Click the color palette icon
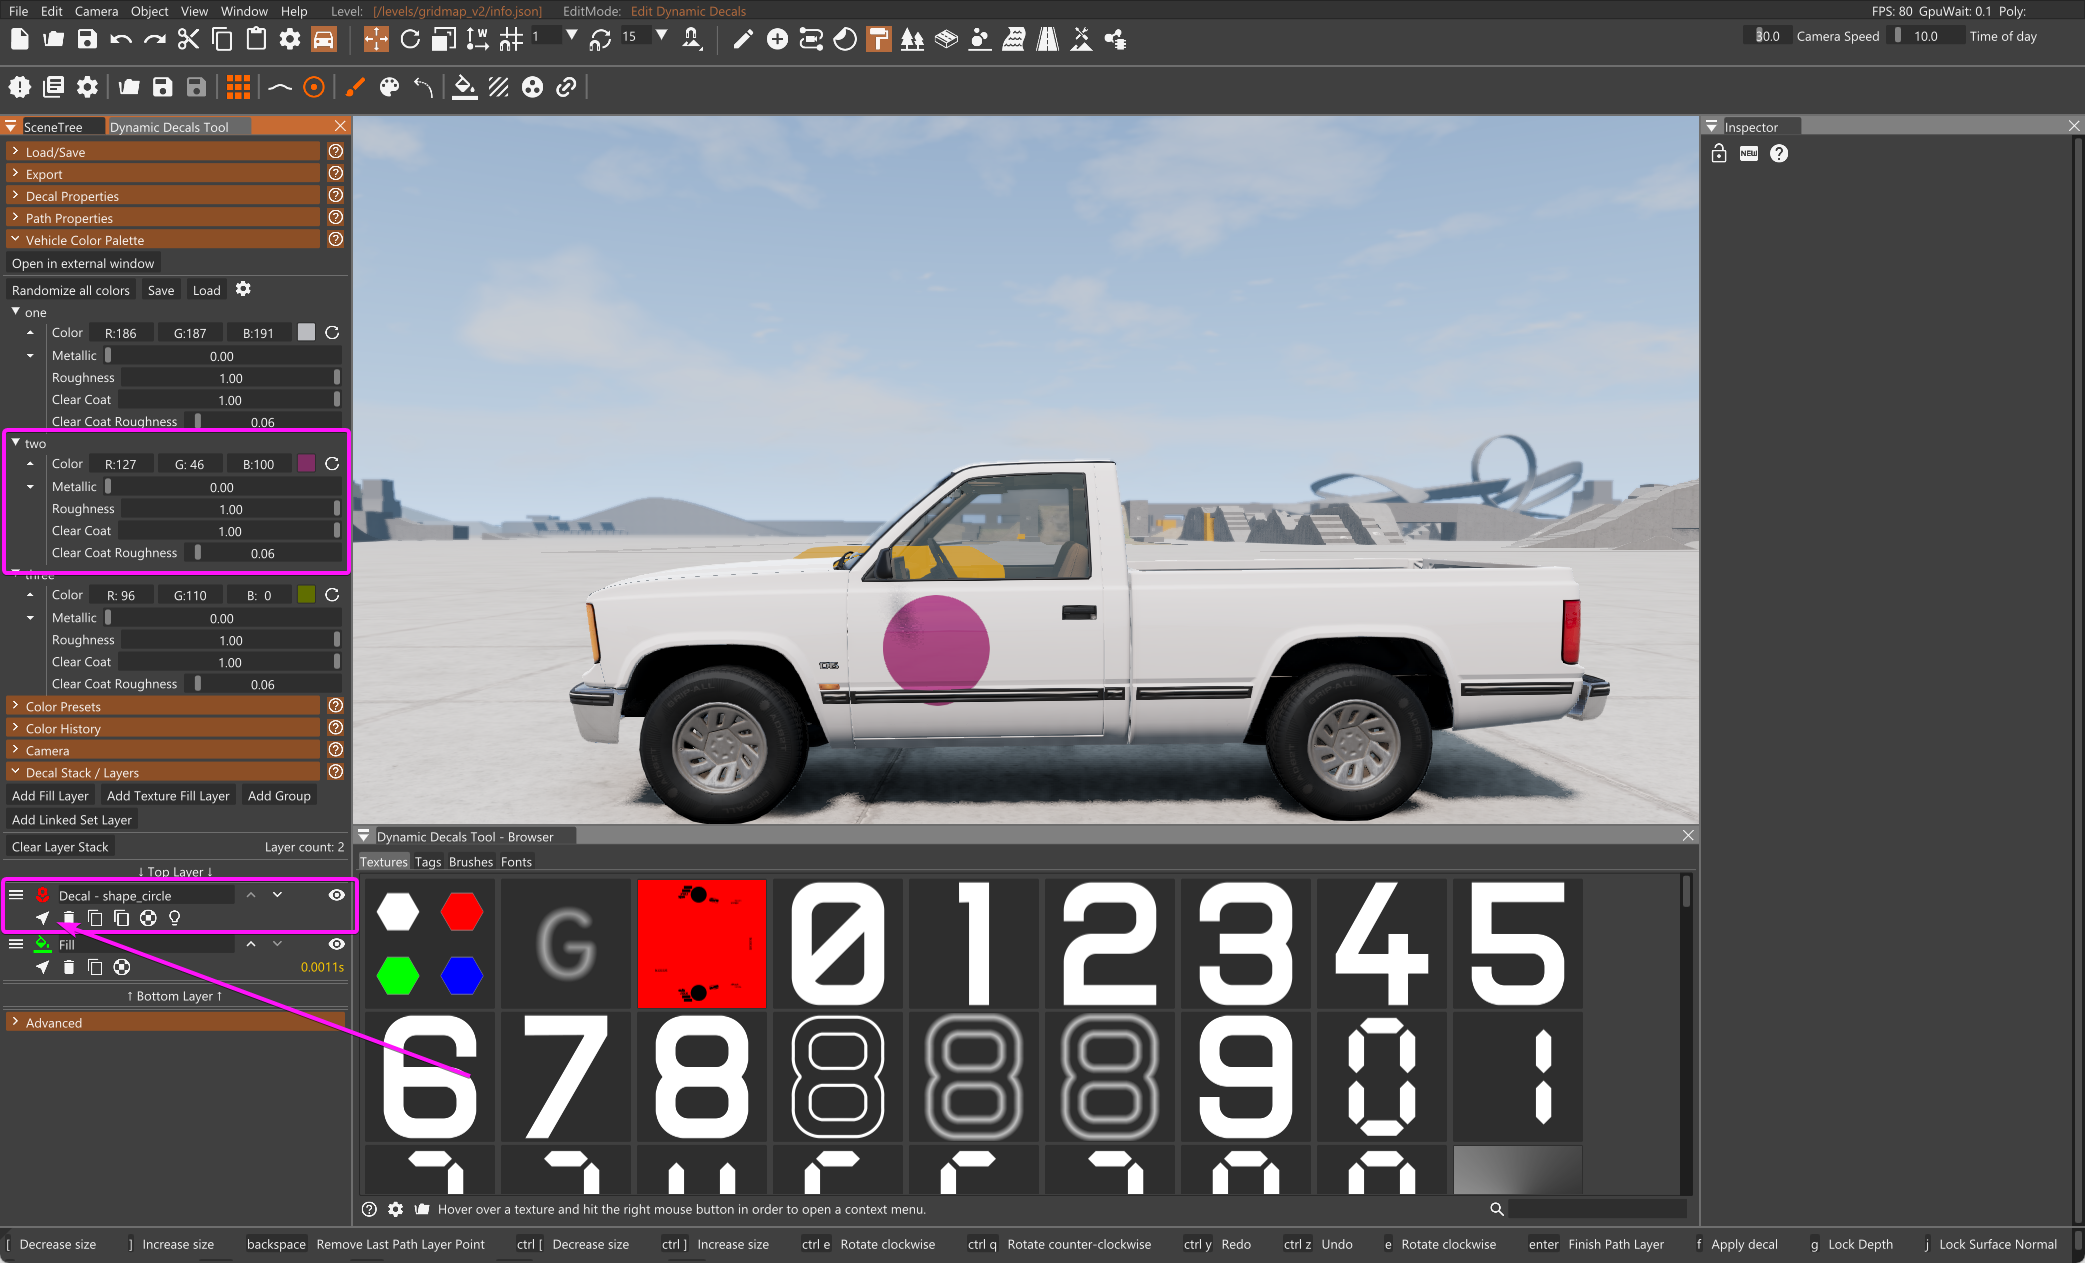 click(390, 87)
